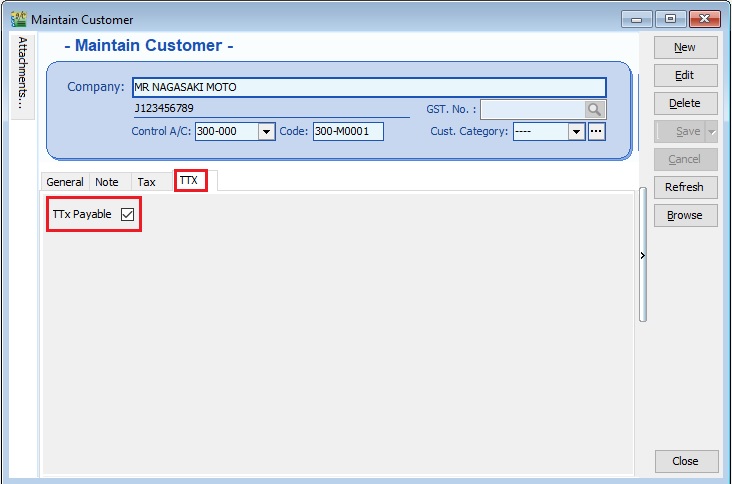Click the J123456789 registration field
Image resolution: width=732 pixels, height=484 pixels.
click(x=271, y=109)
